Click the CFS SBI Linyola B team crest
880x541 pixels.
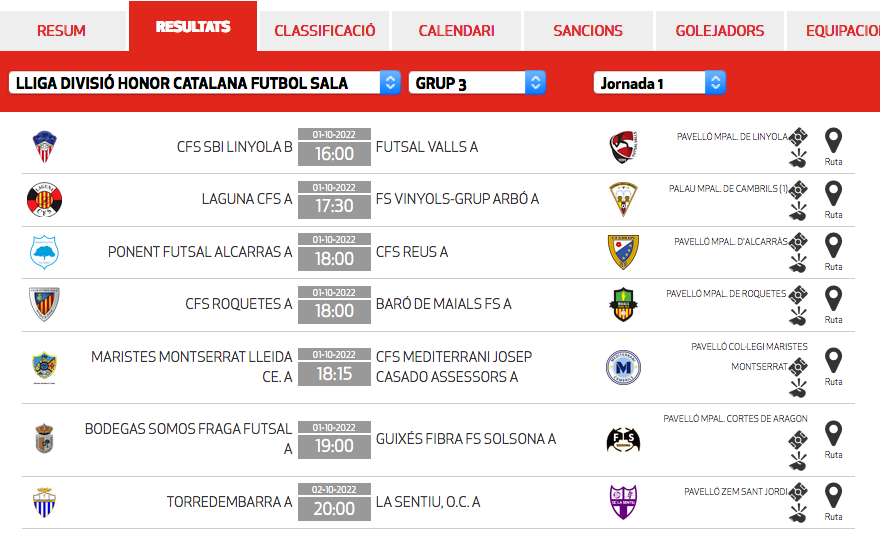click(x=45, y=147)
